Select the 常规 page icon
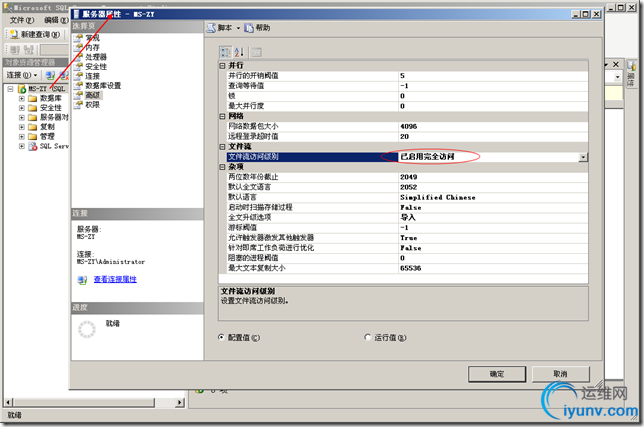 pyautogui.click(x=78, y=38)
